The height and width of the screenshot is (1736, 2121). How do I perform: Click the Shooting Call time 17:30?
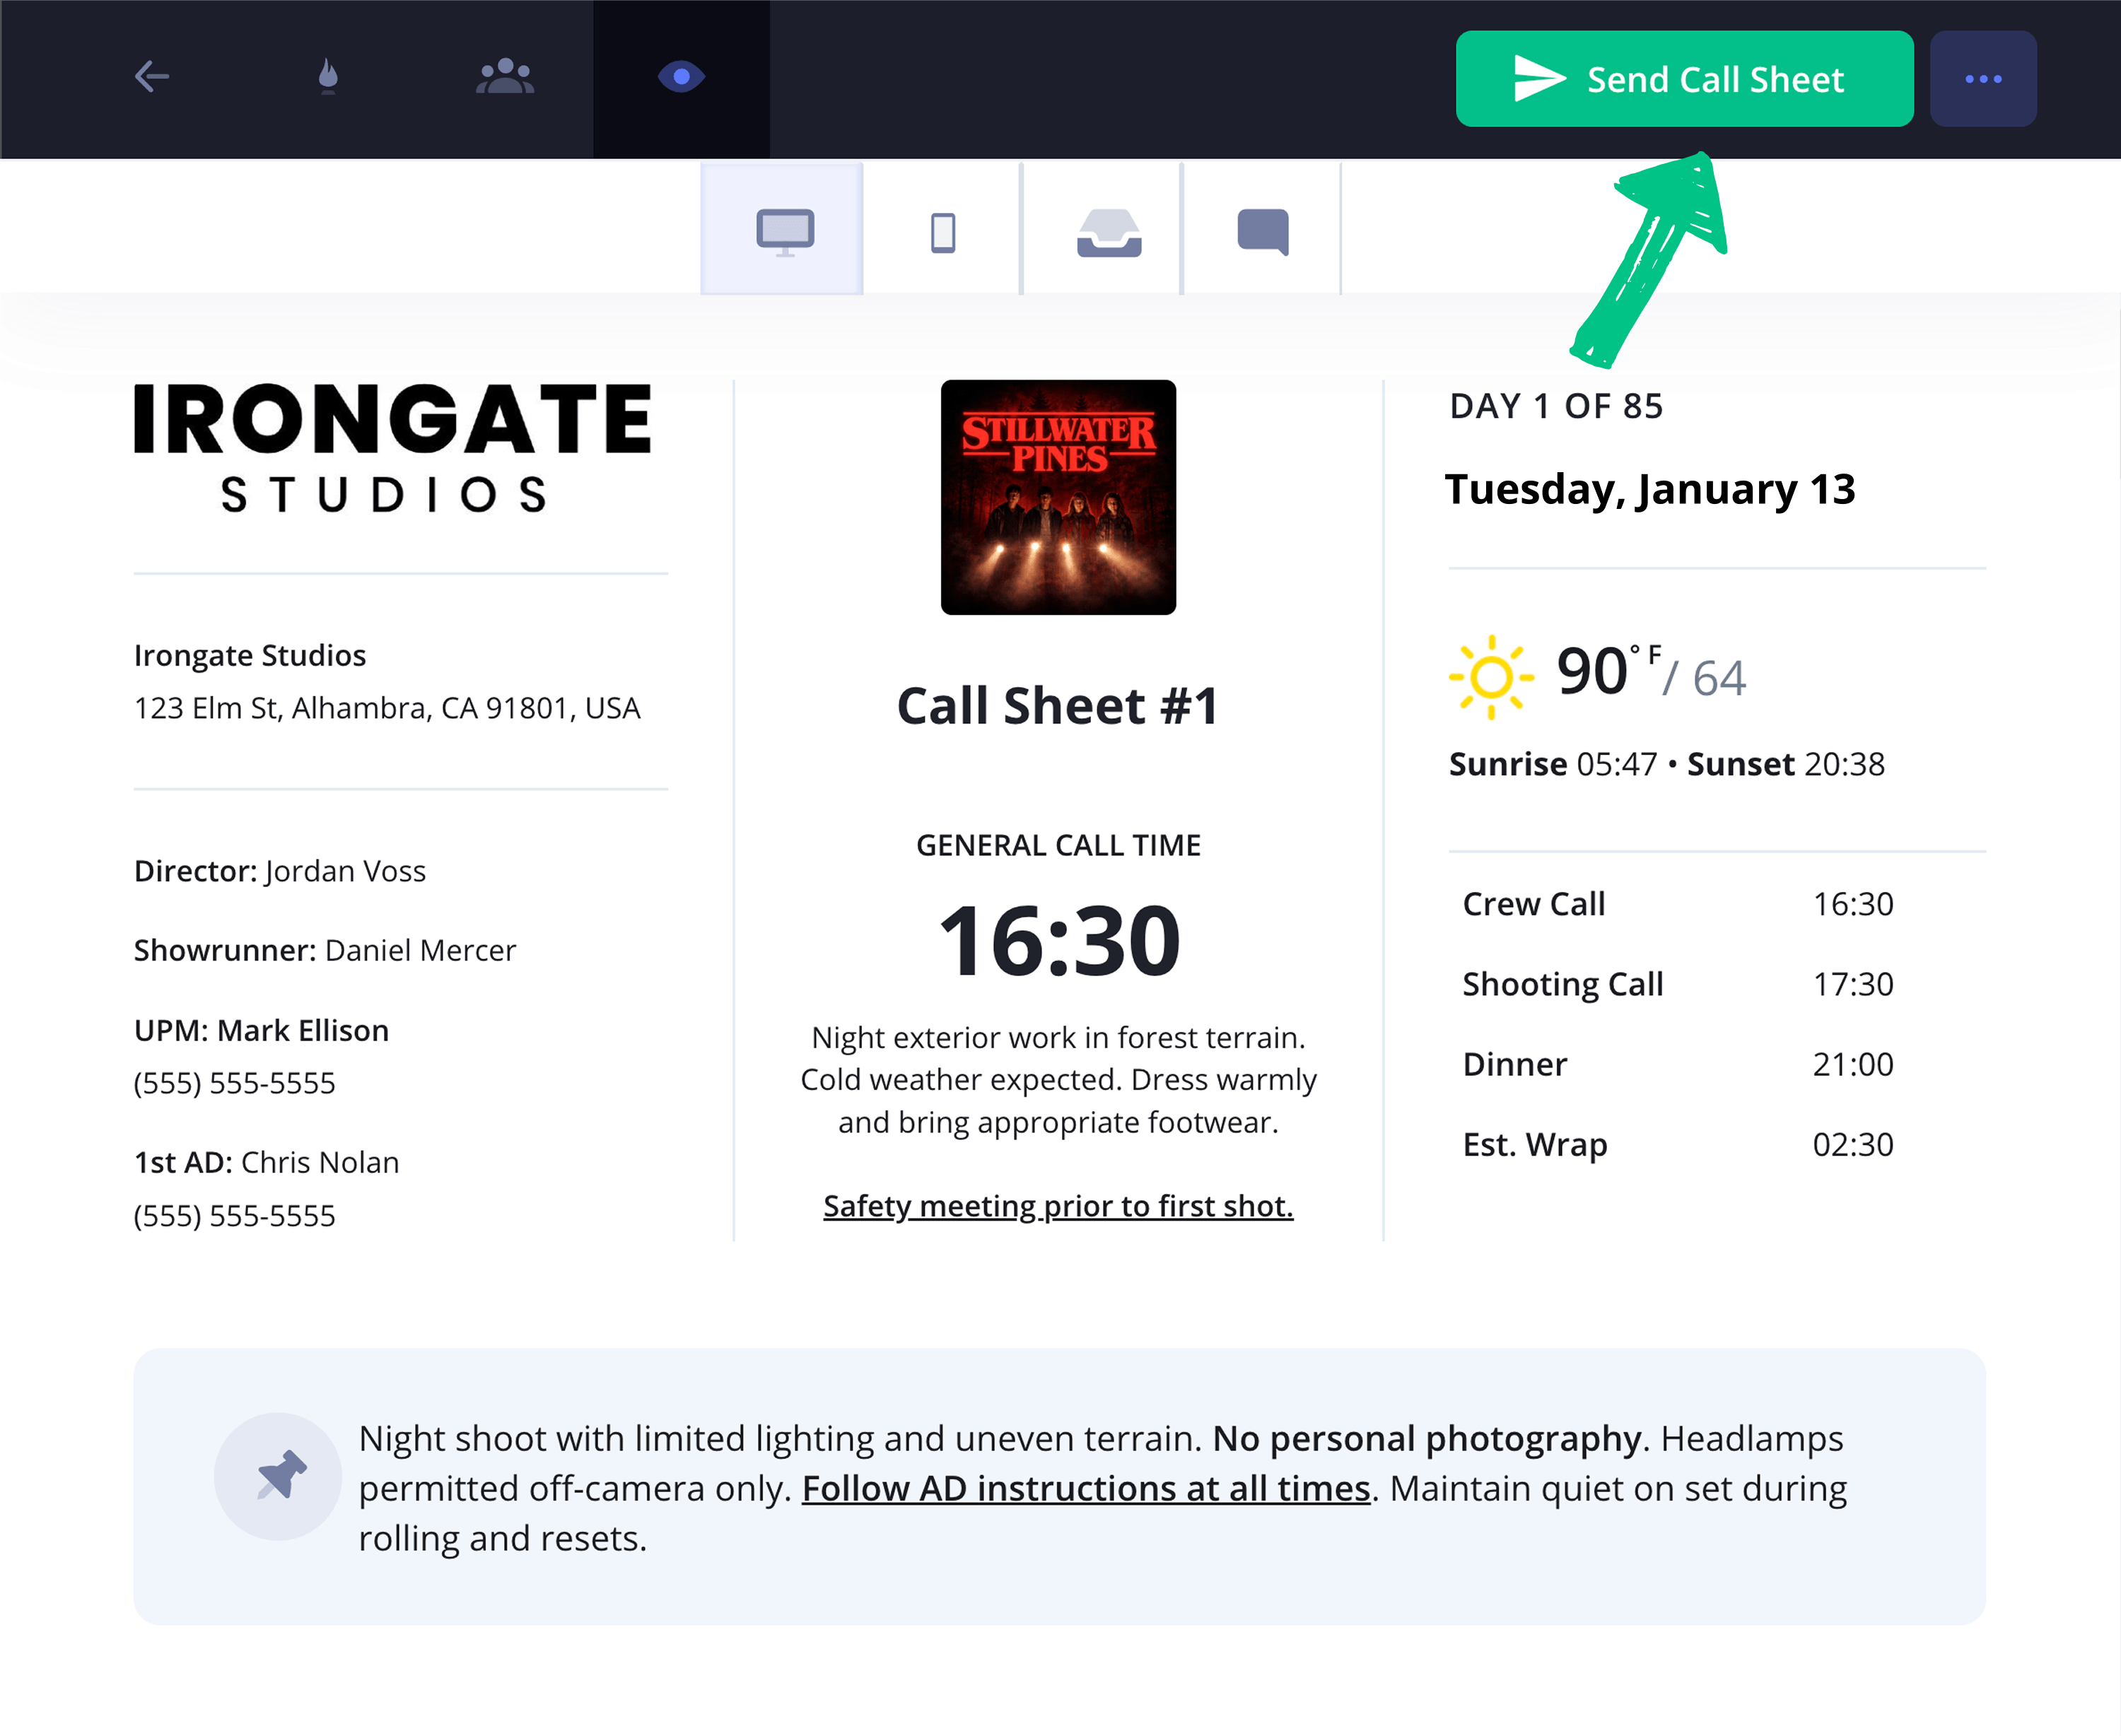click(1853, 984)
